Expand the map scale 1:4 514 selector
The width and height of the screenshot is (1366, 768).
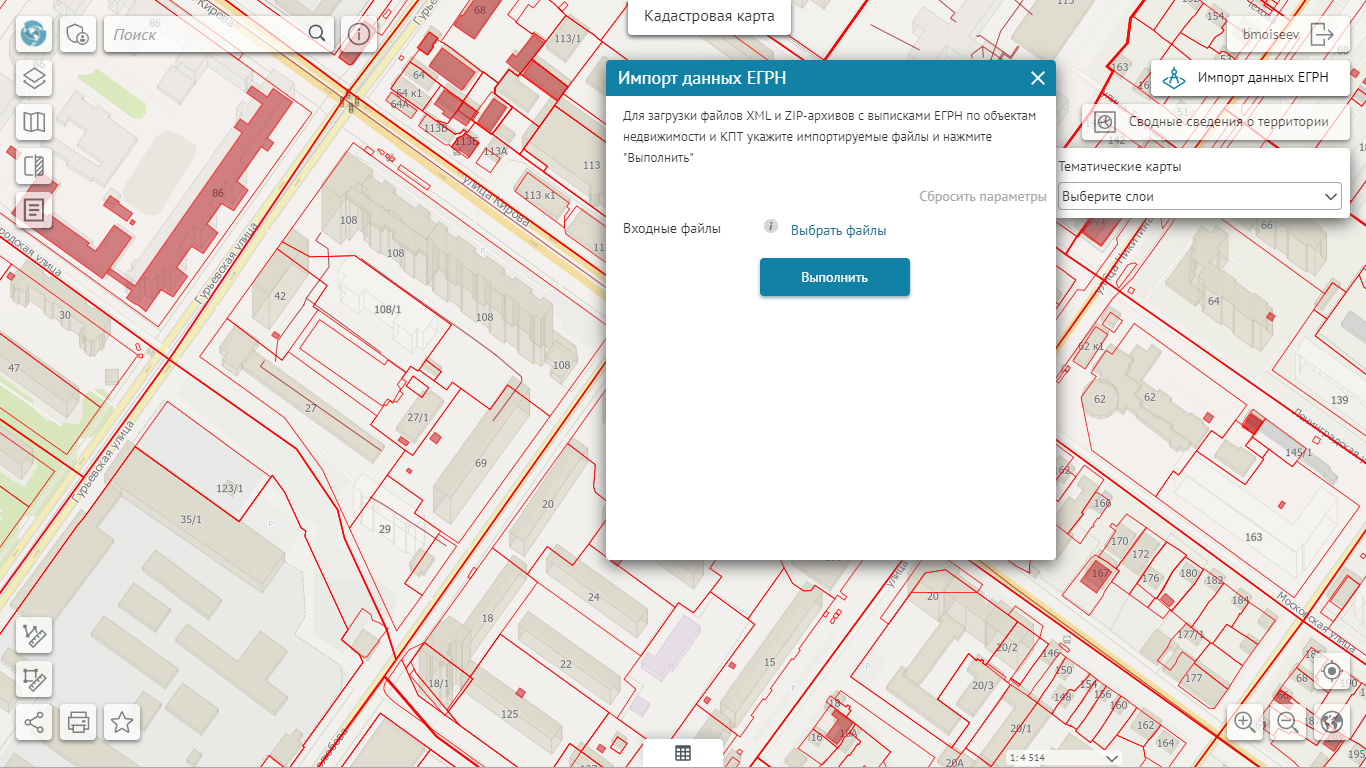[x=1064, y=758]
